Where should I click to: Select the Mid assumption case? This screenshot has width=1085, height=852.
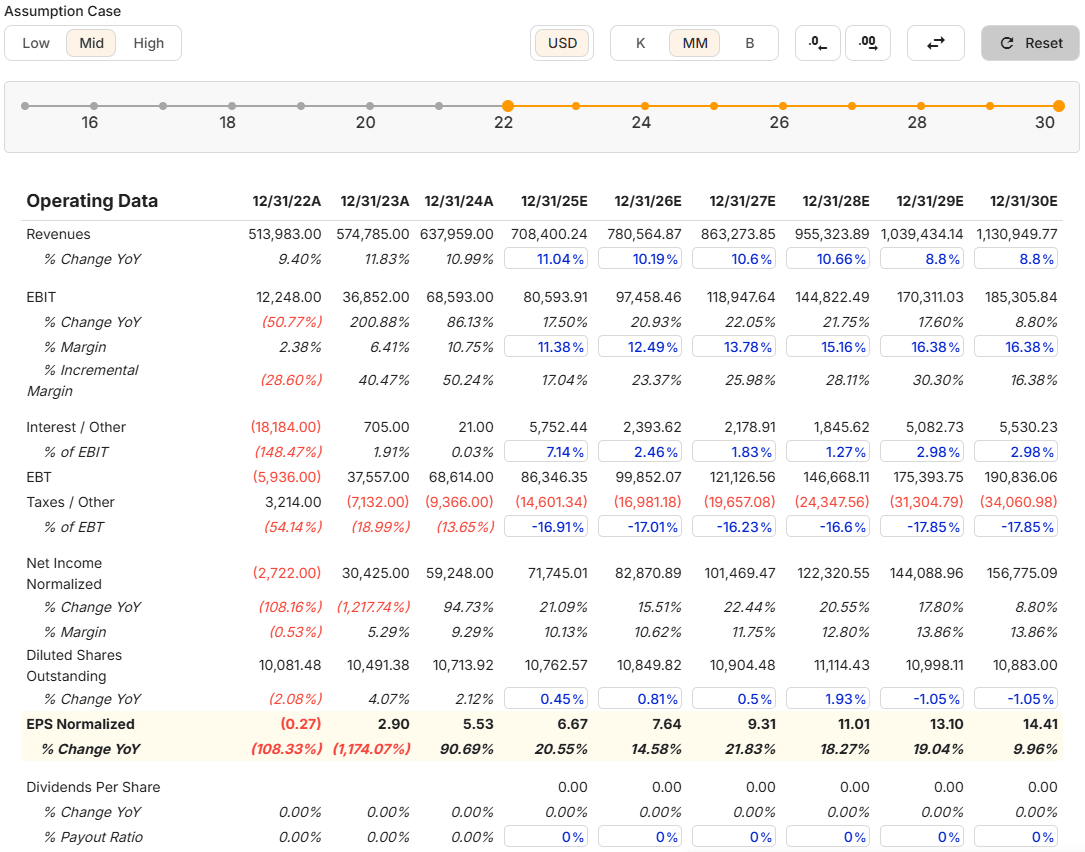point(91,43)
